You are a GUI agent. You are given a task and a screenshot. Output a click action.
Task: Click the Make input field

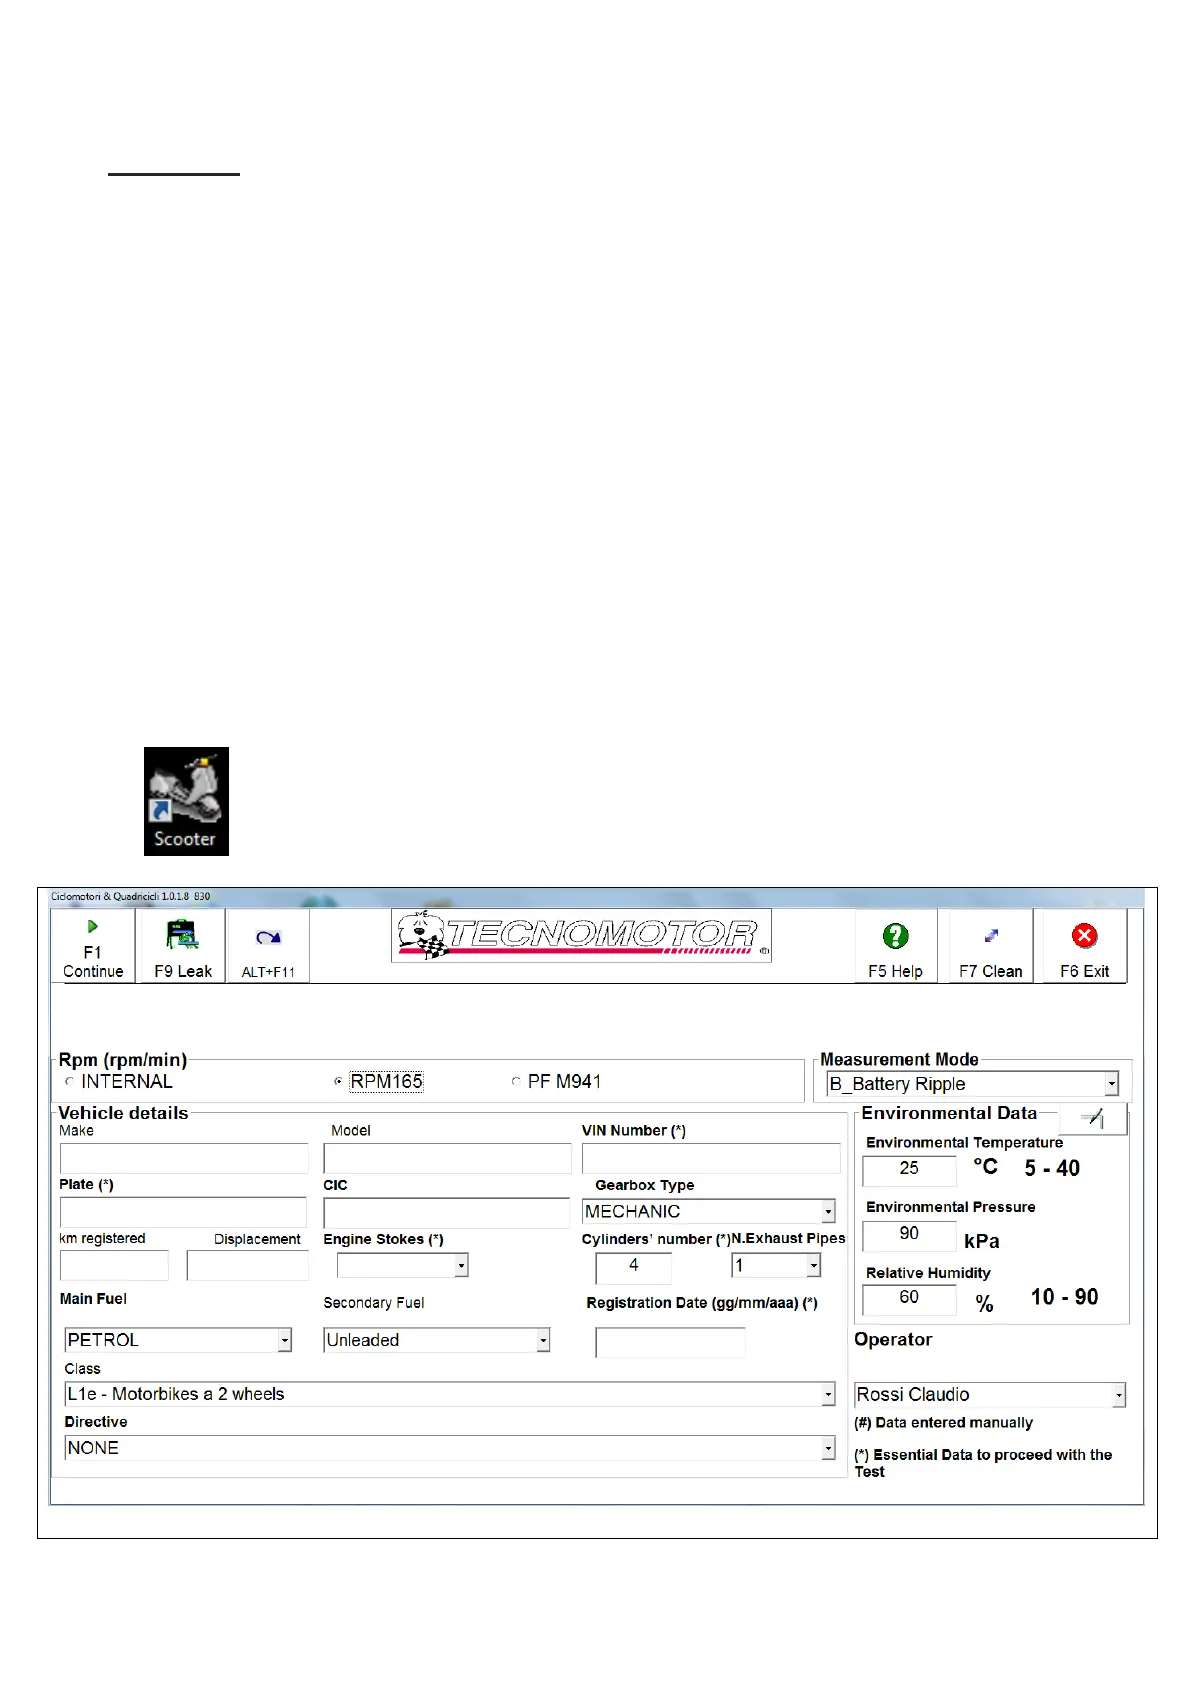(x=184, y=1158)
